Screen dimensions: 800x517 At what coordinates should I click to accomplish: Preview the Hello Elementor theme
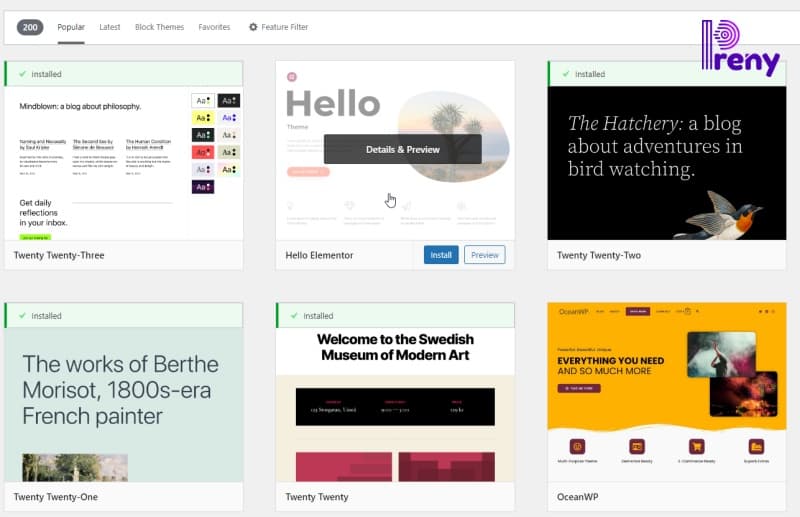coord(485,255)
